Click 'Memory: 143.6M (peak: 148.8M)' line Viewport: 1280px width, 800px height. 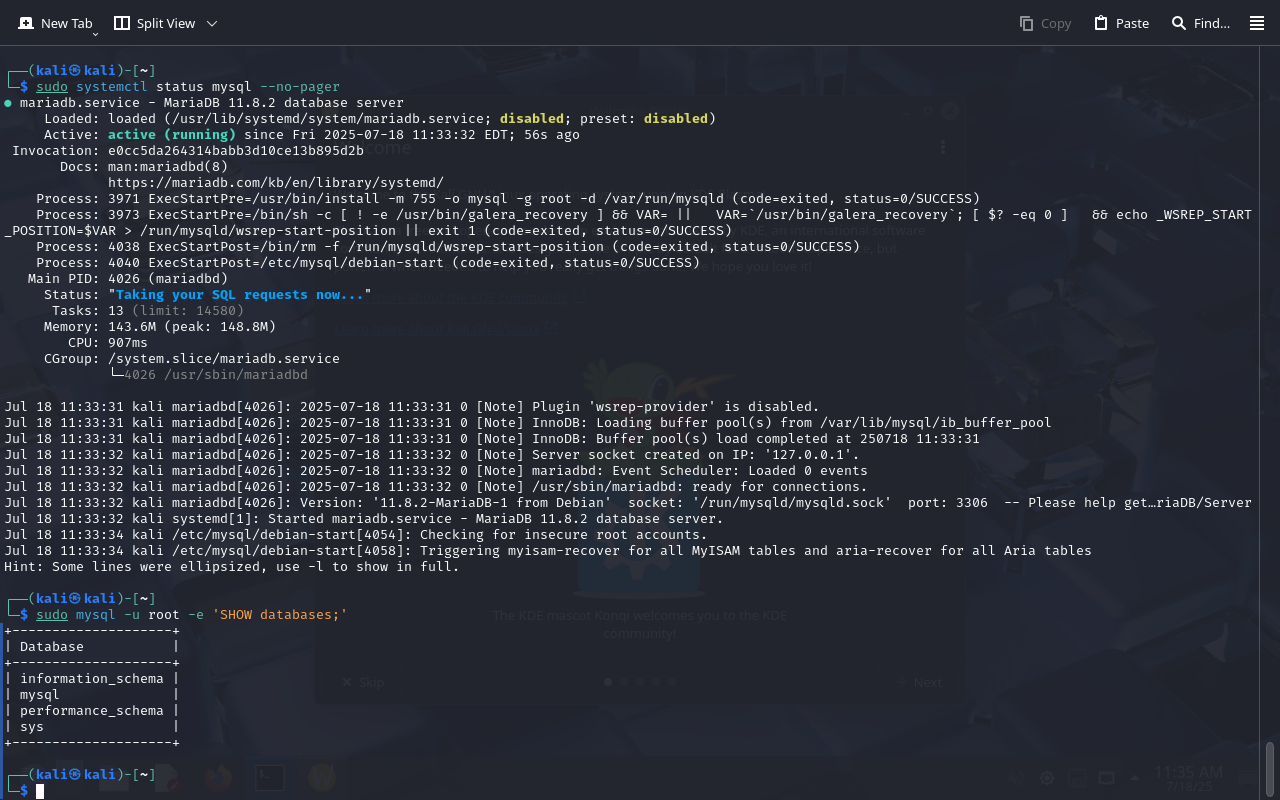click(160, 327)
